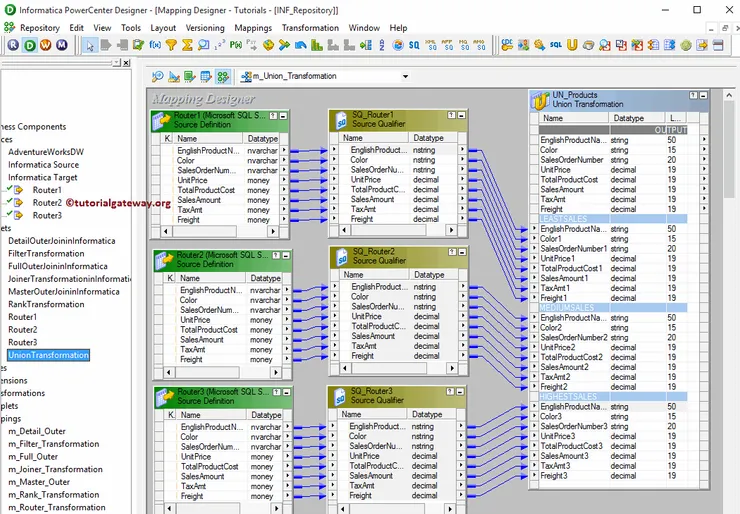740x514 pixels.
Task: Click scroll-right arrow in SQ_Router2 box
Action: point(452,368)
